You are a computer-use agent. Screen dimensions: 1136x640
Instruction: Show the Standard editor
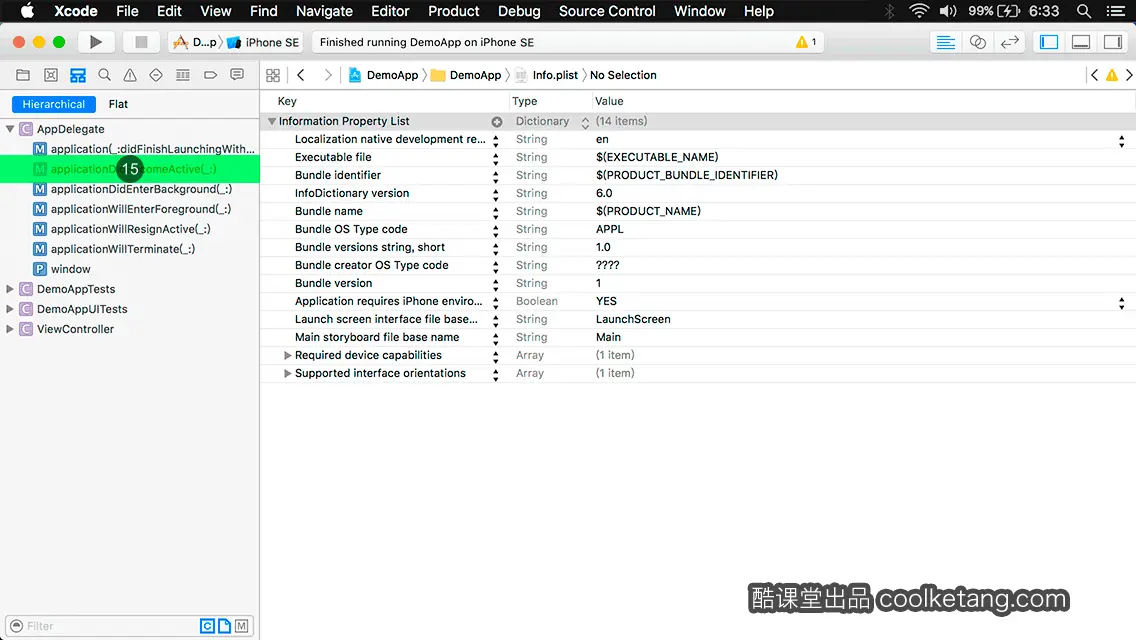pos(945,42)
